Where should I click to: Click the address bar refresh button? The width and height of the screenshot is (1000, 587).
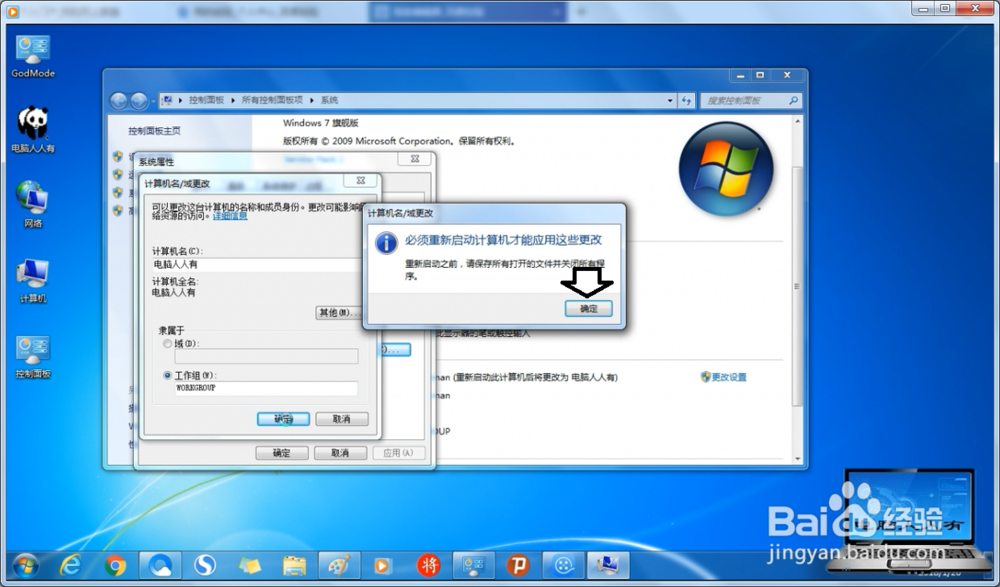click(x=686, y=100)
